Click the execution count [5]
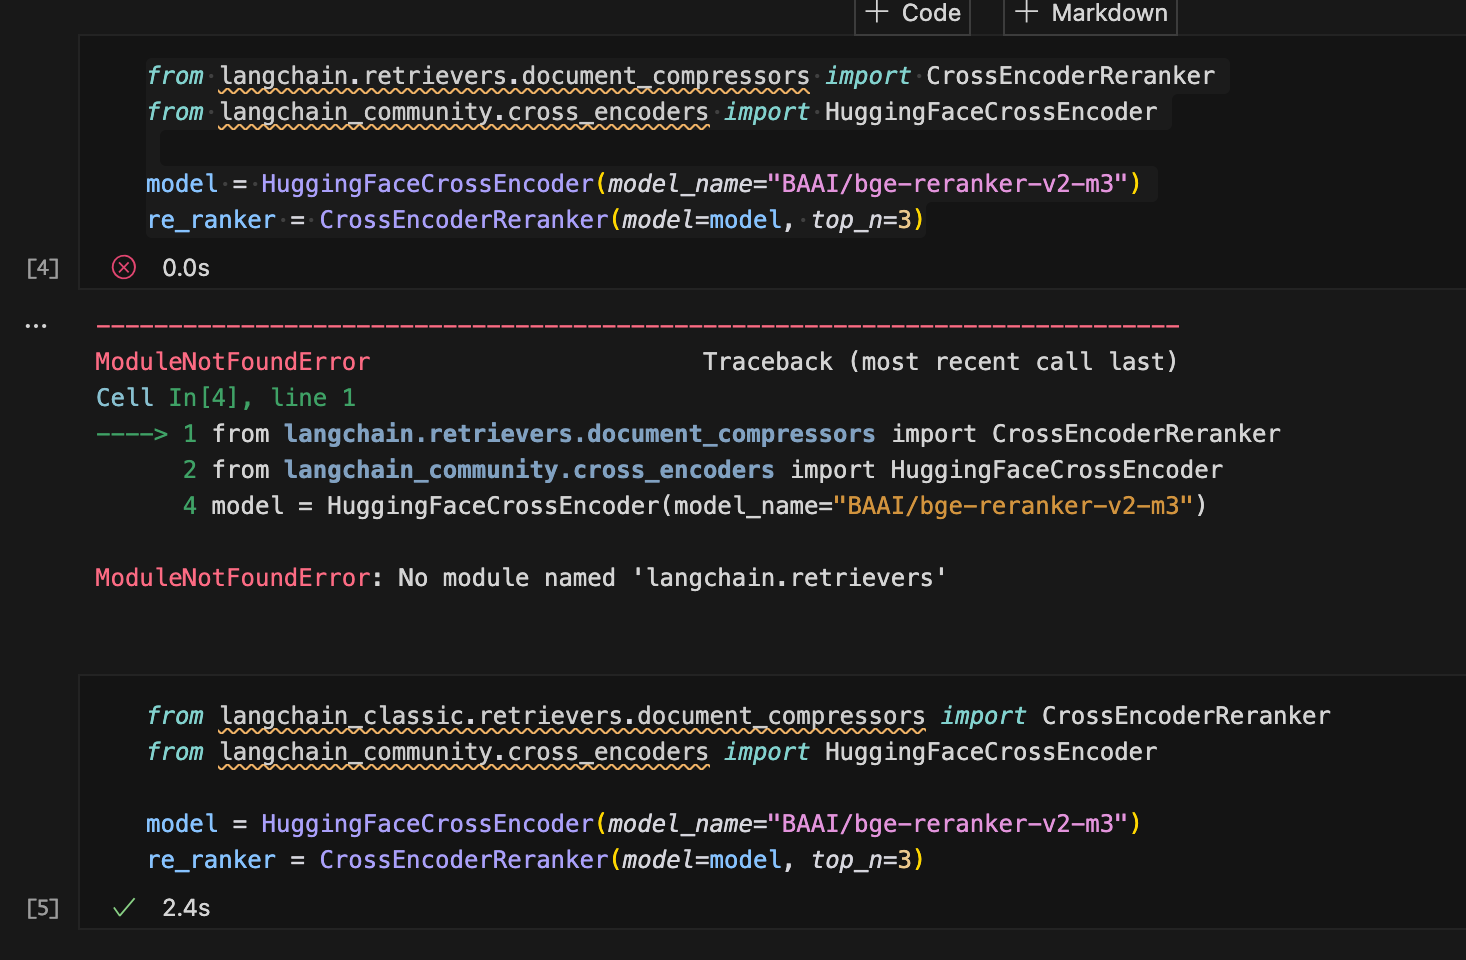Viewport: 1466px width, 960px height. point(43,908)
